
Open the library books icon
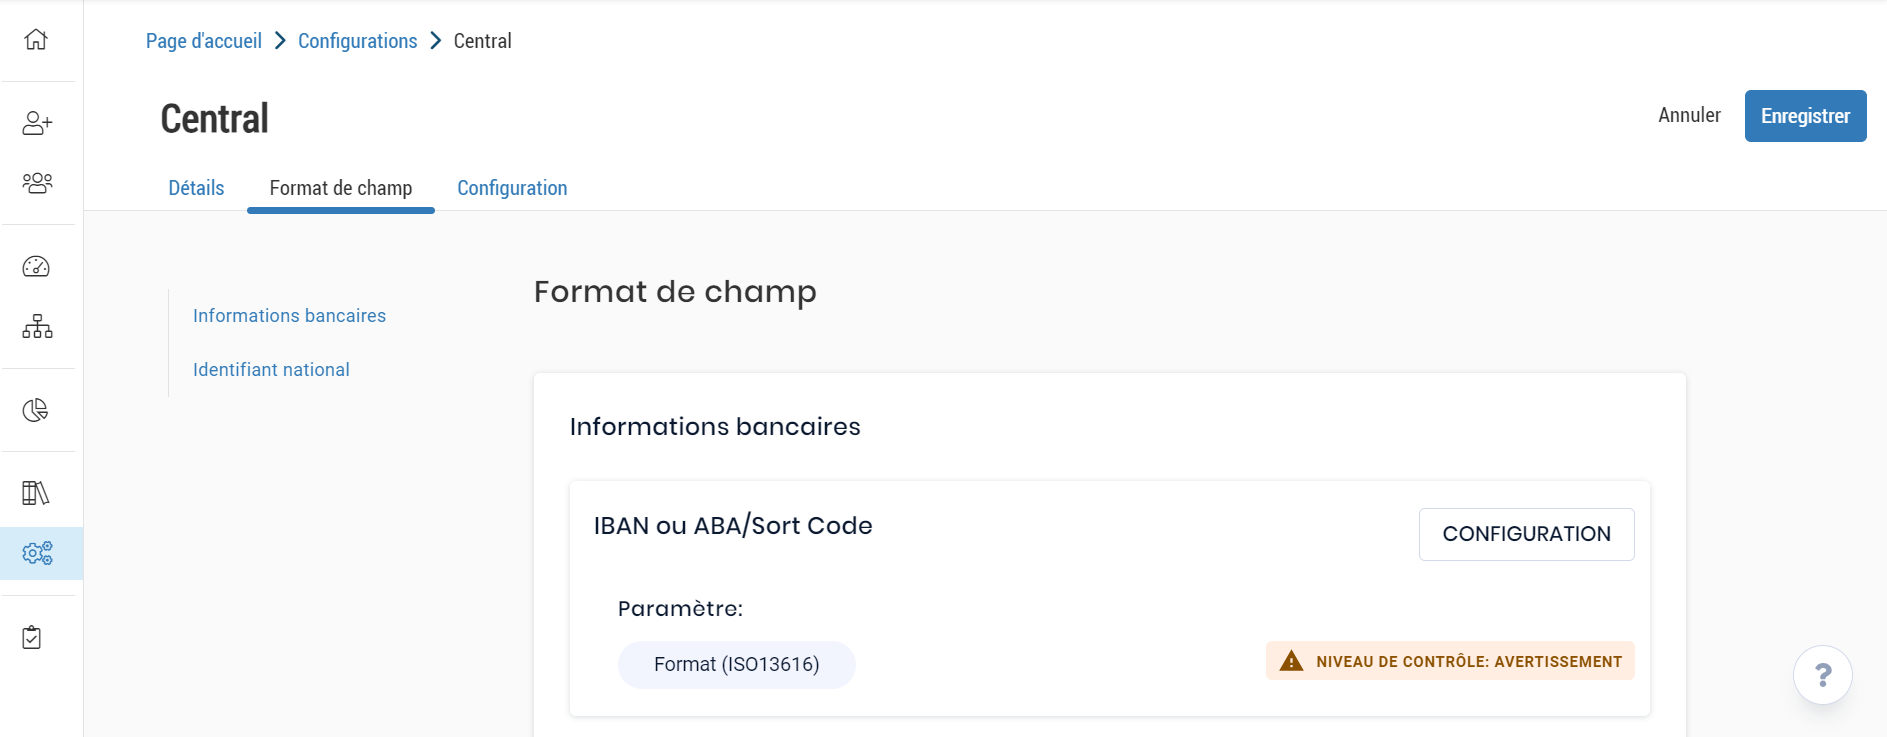point(36,493)
